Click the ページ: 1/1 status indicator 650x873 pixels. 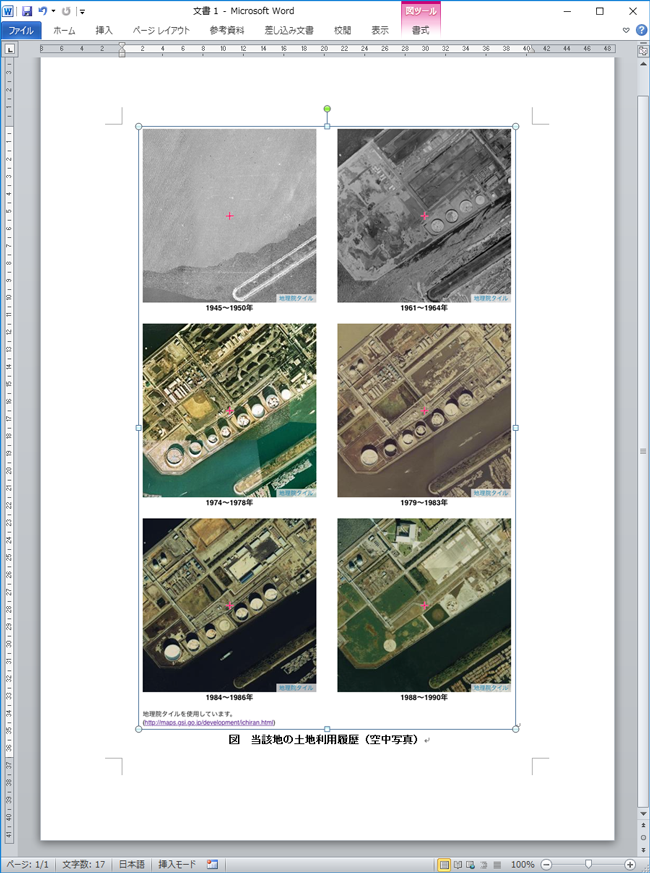tap(27, 865)
